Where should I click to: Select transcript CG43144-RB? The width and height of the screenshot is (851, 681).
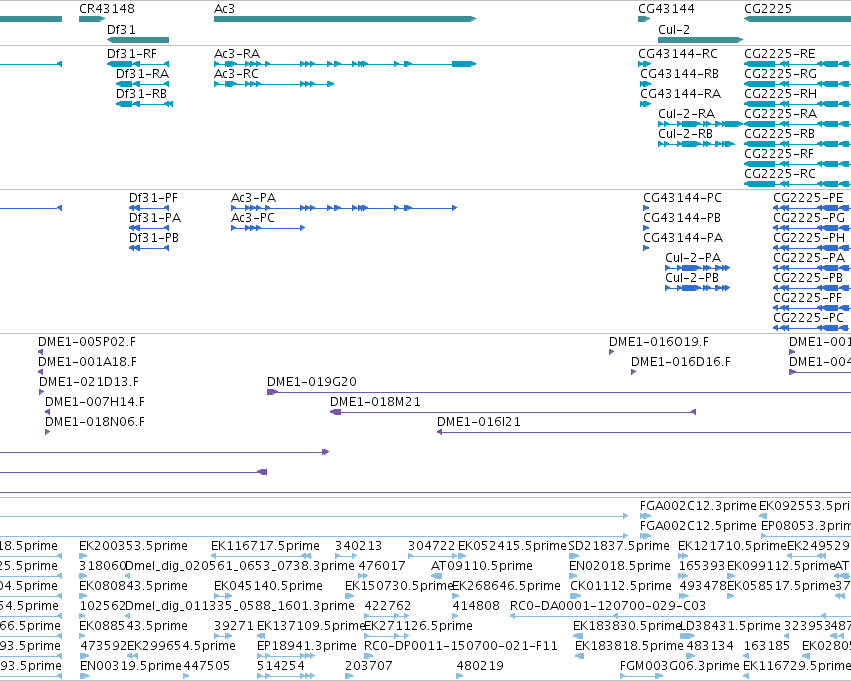click(x=679, y=74)
